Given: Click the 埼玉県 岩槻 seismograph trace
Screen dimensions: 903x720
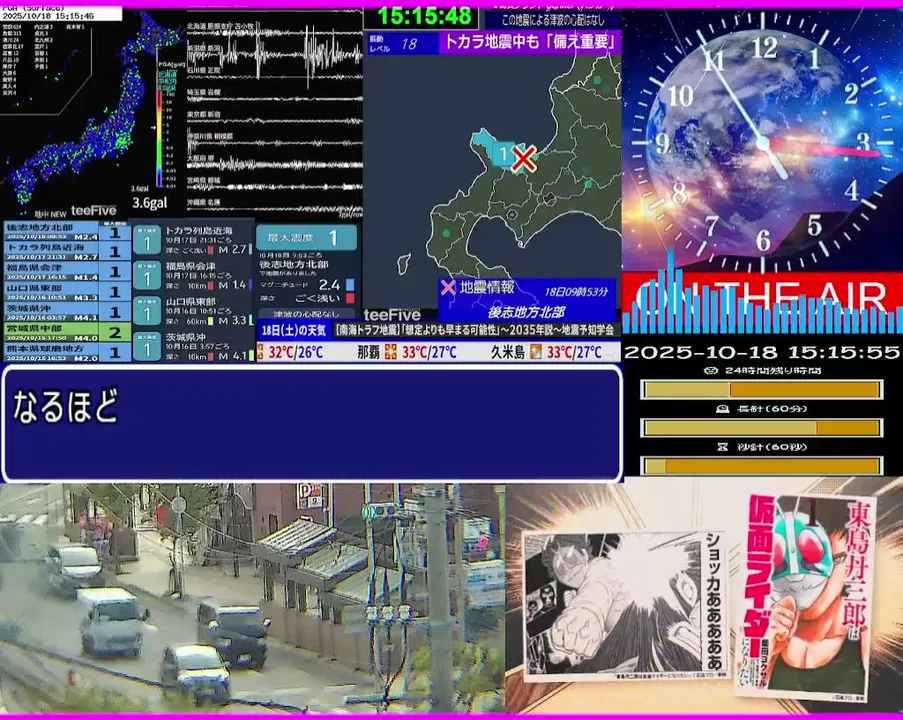Looking at the screenshot, I should click(x=275, y=98).
